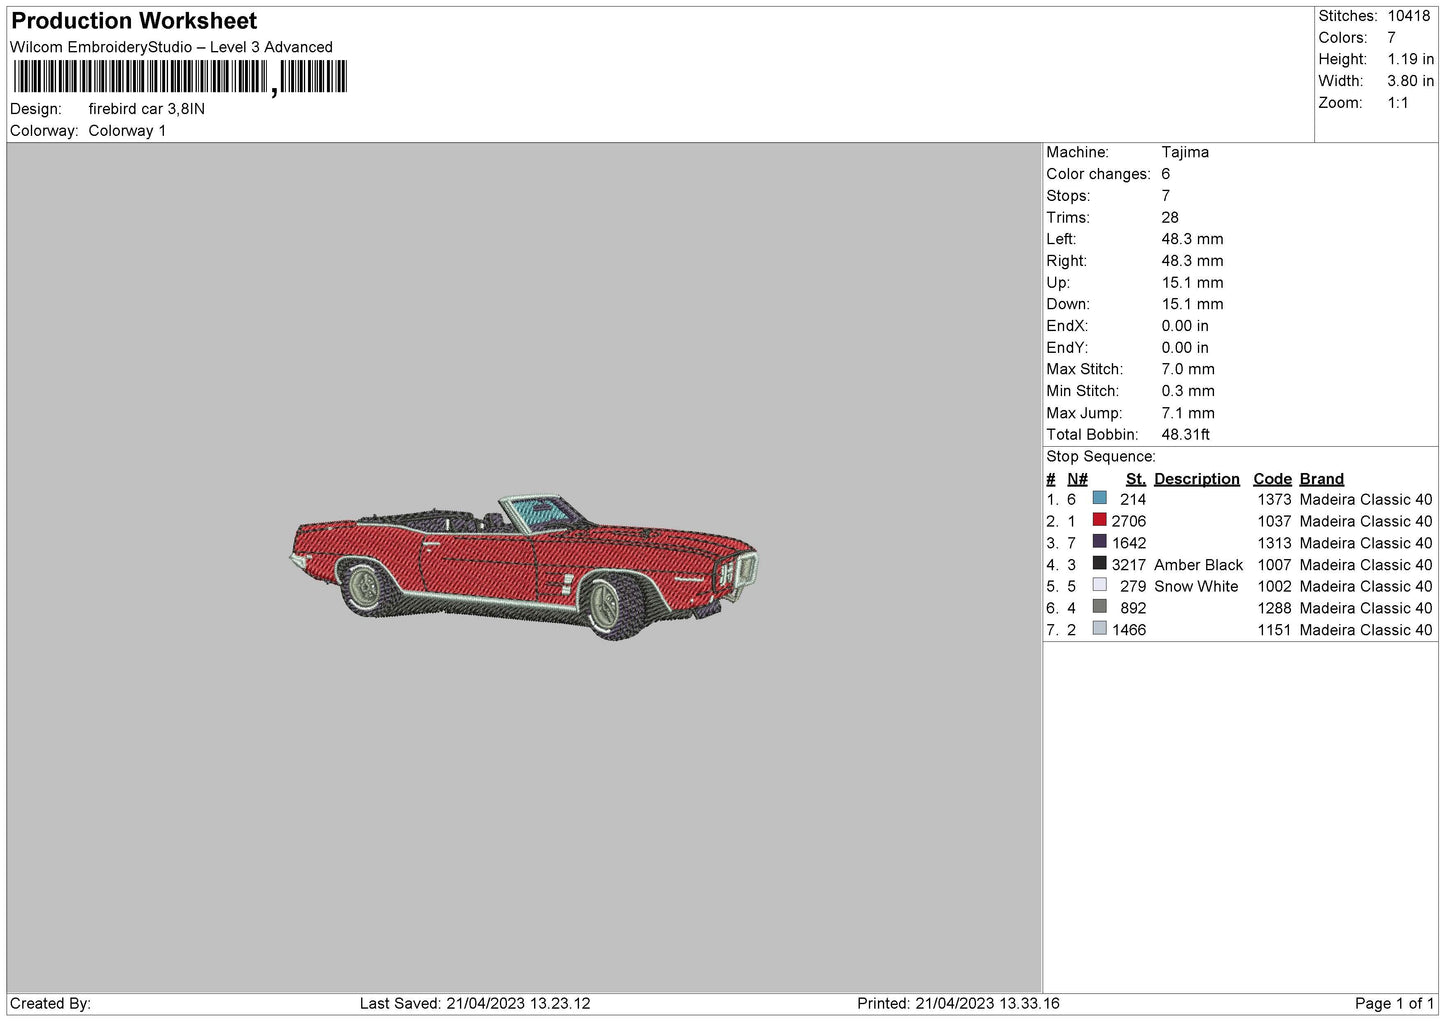Click thread code '1373' in stop 1
1445x1021 pixels.
click(1274, 499)
